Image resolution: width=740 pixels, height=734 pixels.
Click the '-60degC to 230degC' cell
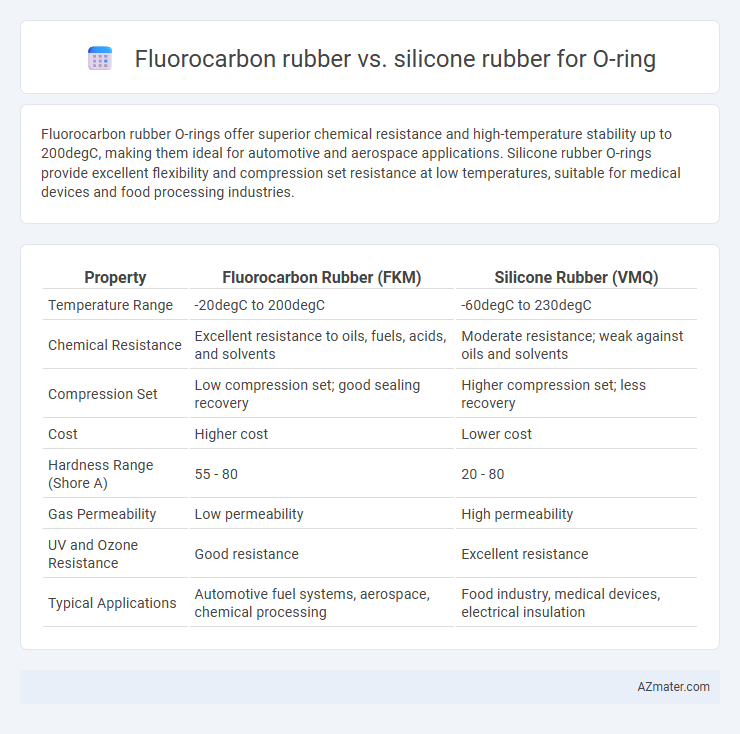(526, 305)
